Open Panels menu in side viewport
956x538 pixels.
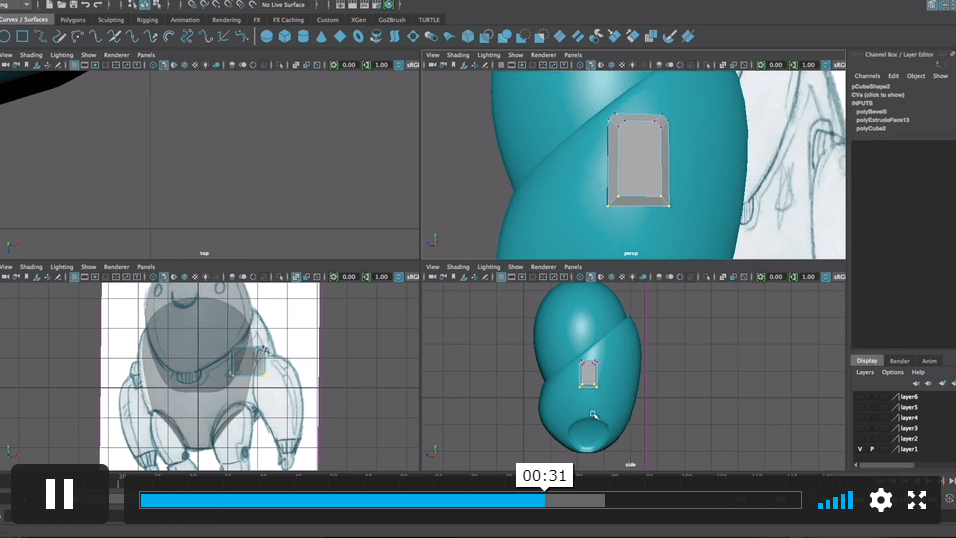pyautogui.click(x=572, y=267)
